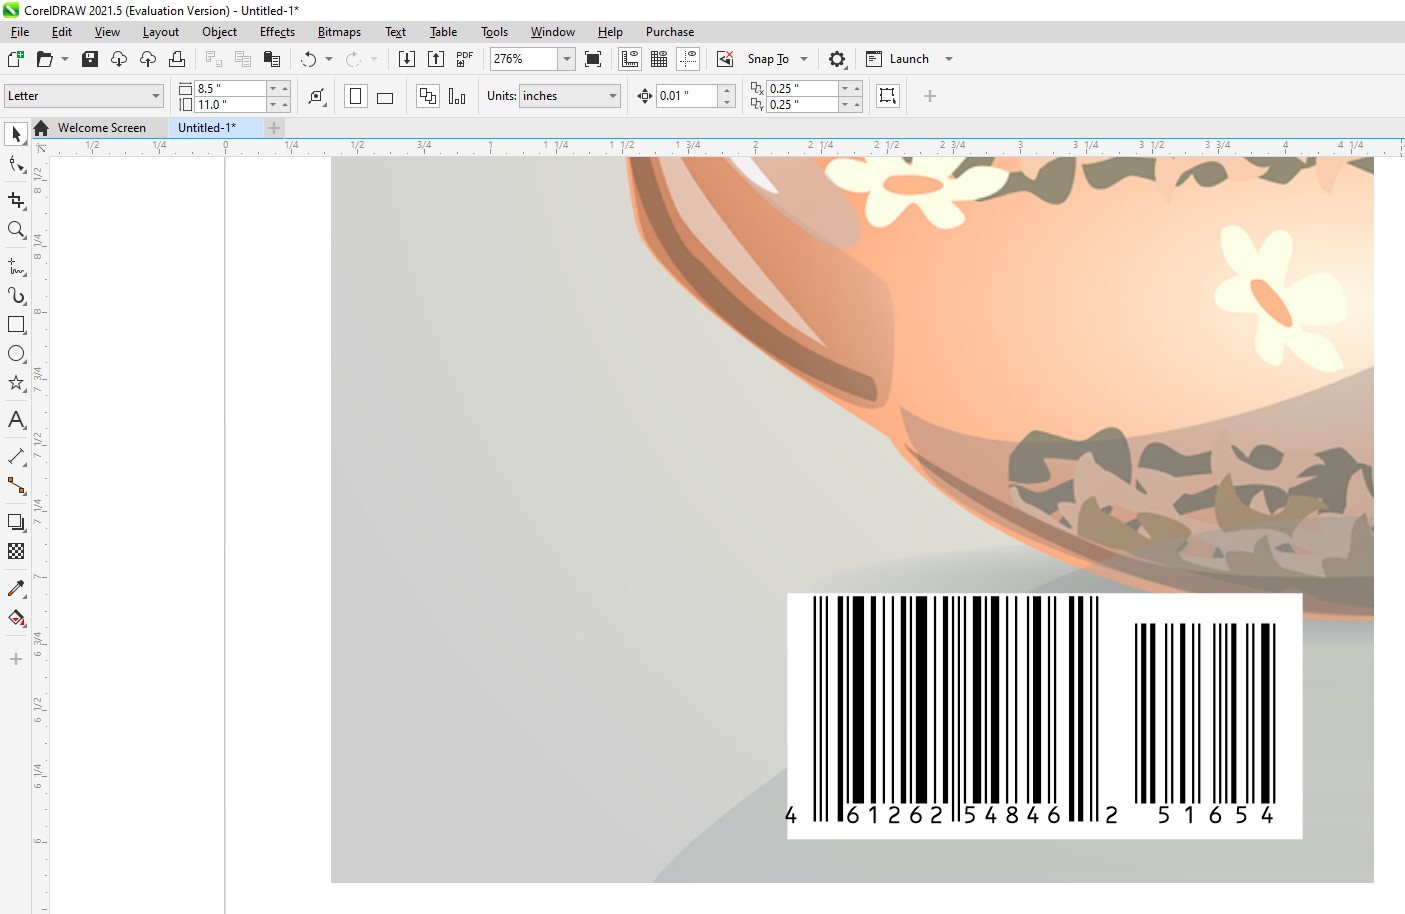Toggle apply layout to all pages
The image size is (1405, 914).
(428, 96)
